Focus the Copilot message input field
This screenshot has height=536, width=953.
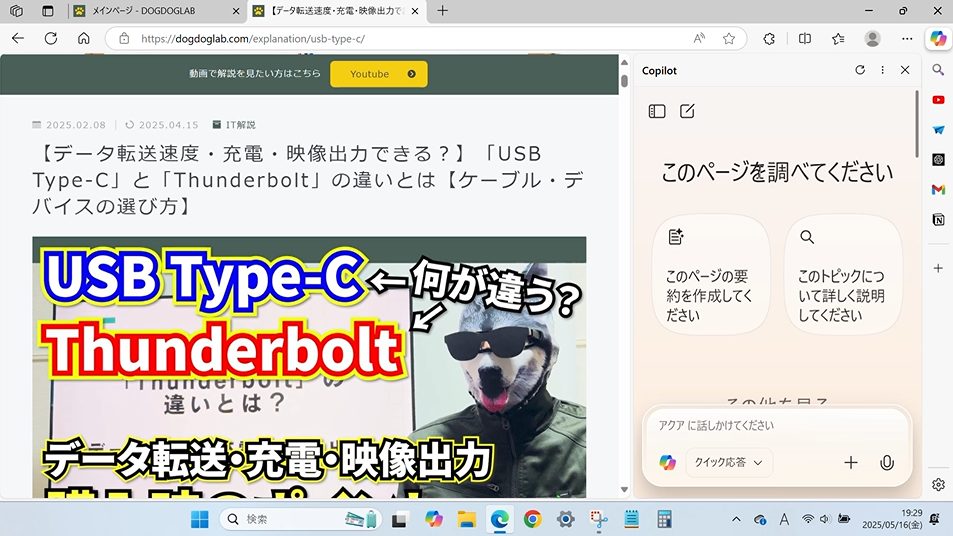tap(775, 425)
